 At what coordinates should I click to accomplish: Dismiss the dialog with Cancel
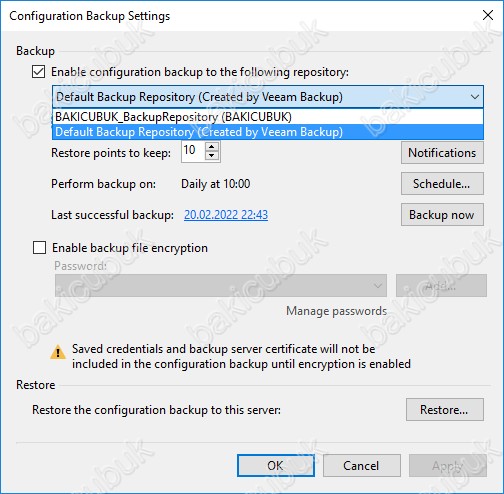tap(362, 466)
